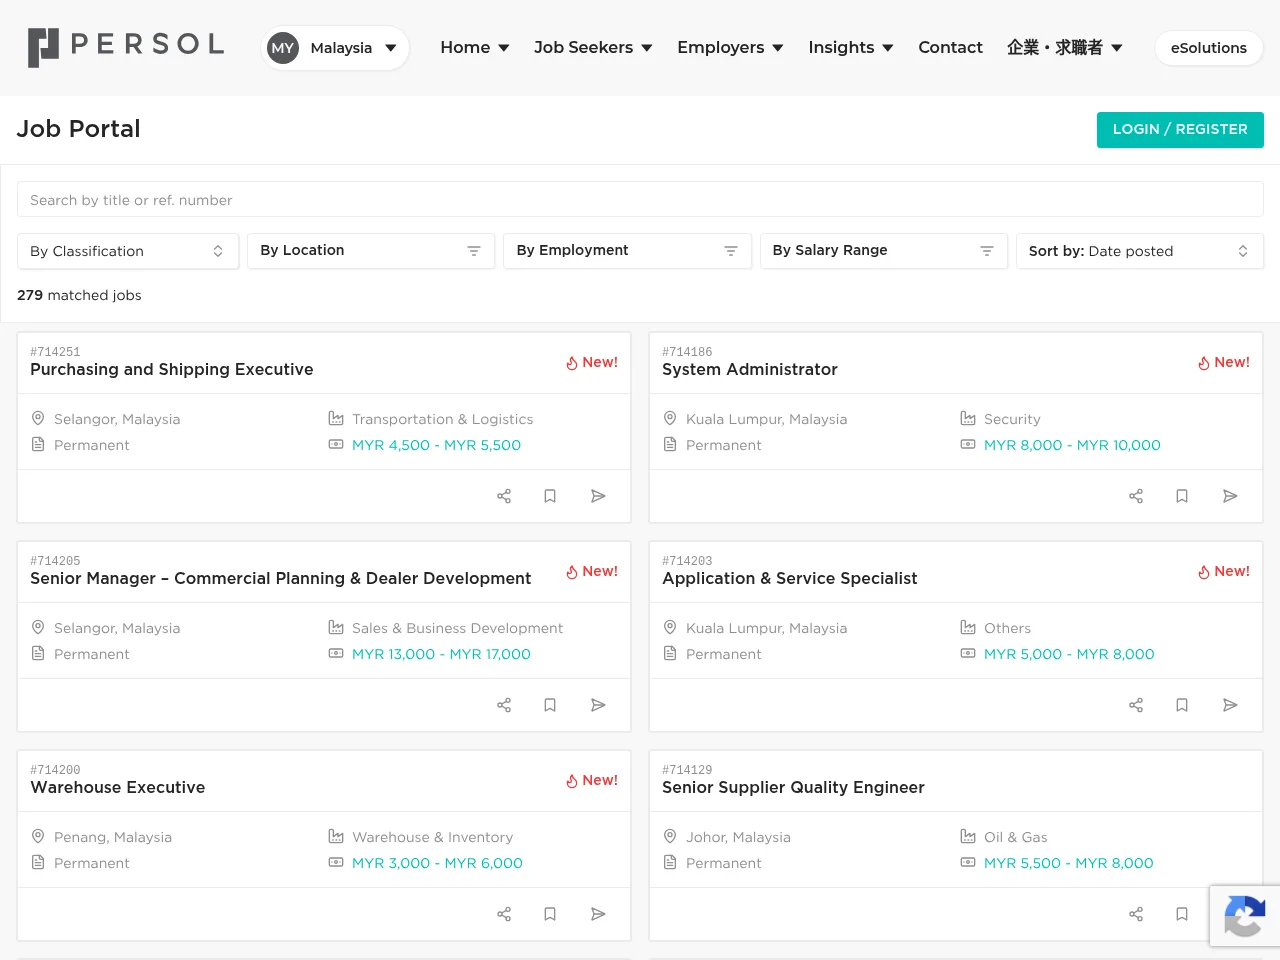
Task: Click the PERSOL logo
Action: pyautogui.click(x=126, y=47)
